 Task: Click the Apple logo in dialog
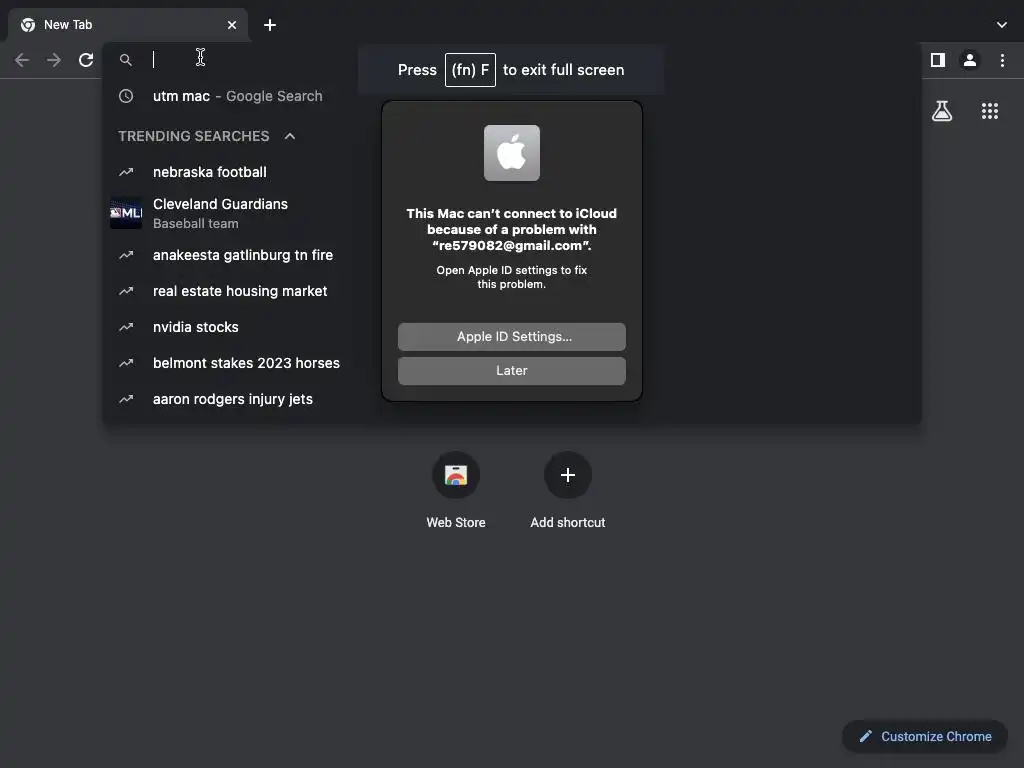click(511, 153)
